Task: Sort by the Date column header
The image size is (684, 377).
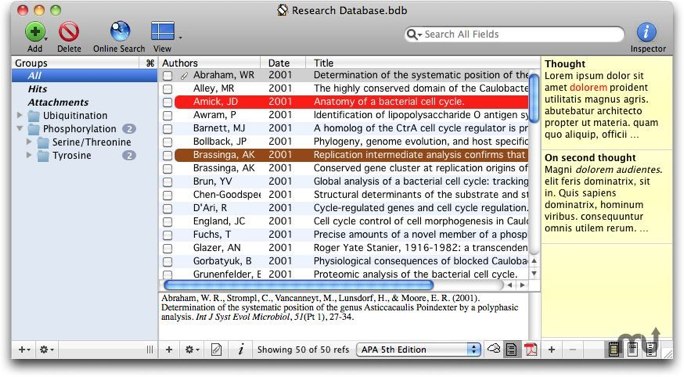Action: 283,63
